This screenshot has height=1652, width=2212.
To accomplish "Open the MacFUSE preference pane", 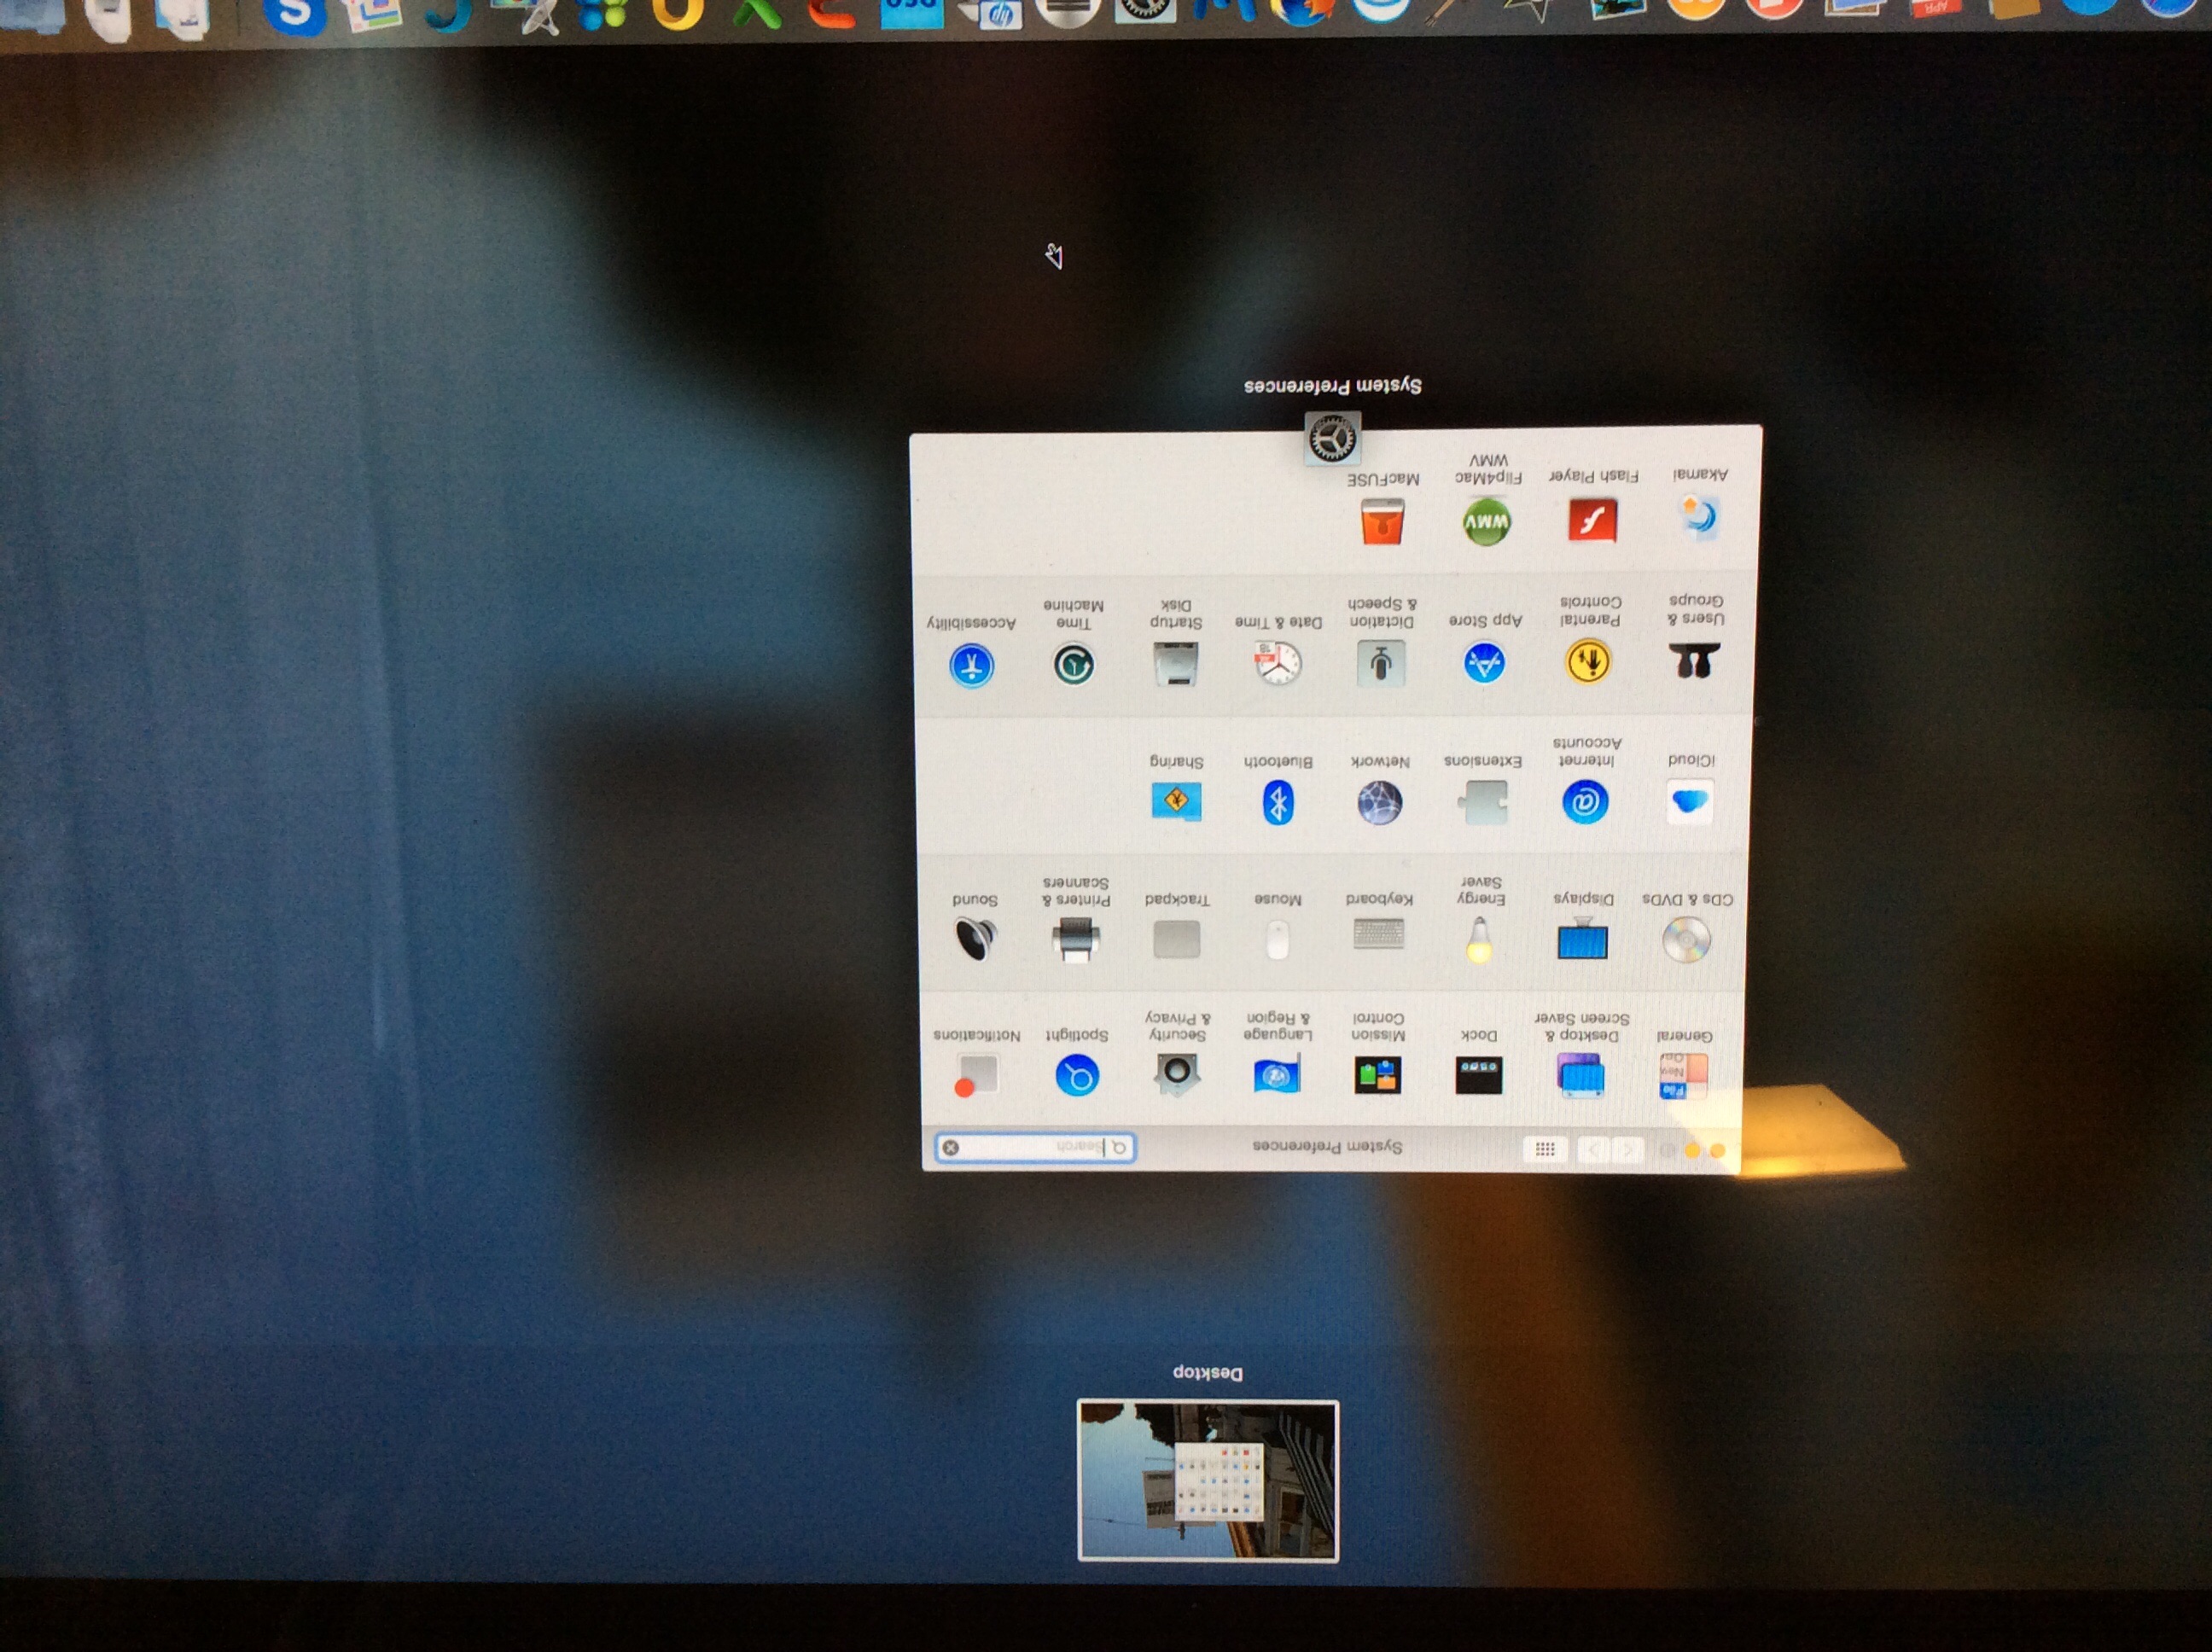I will pos(1383,522).
